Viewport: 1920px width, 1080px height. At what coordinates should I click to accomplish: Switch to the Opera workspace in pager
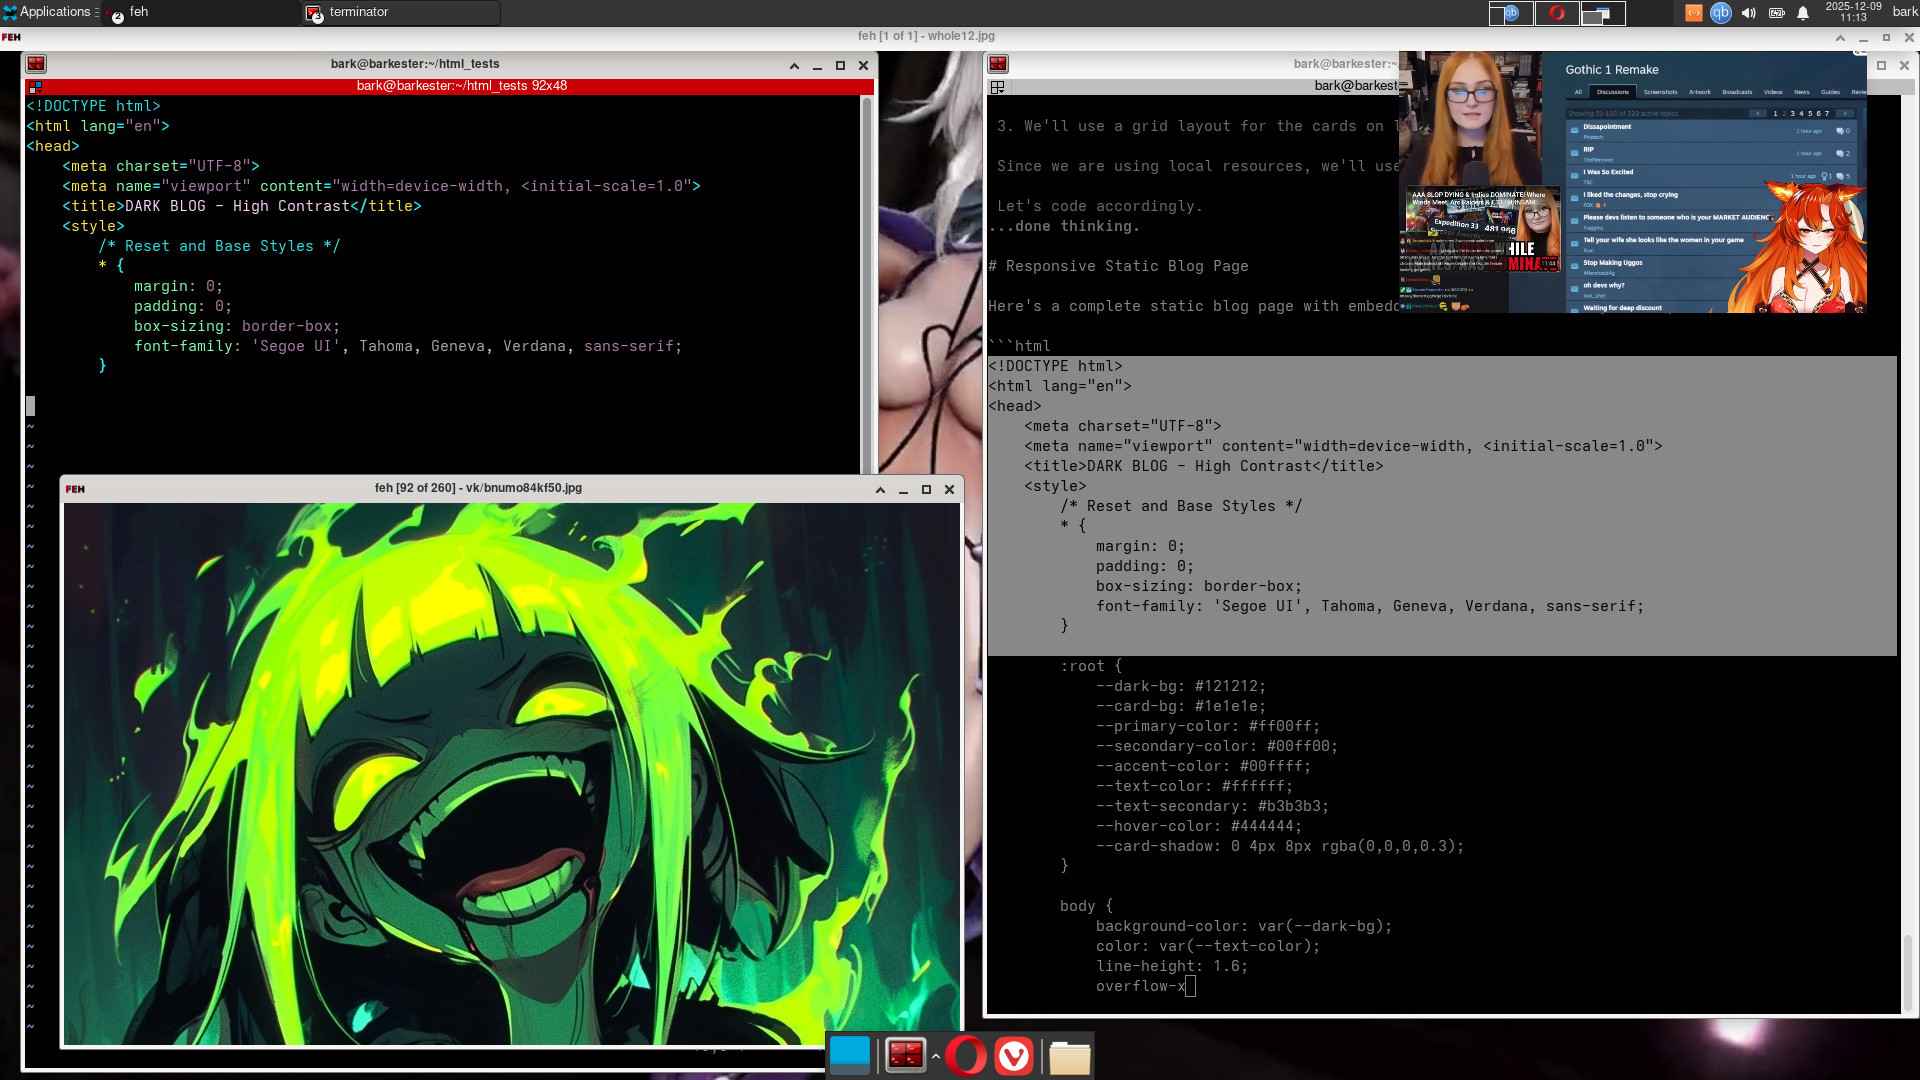pos(1557,13)
